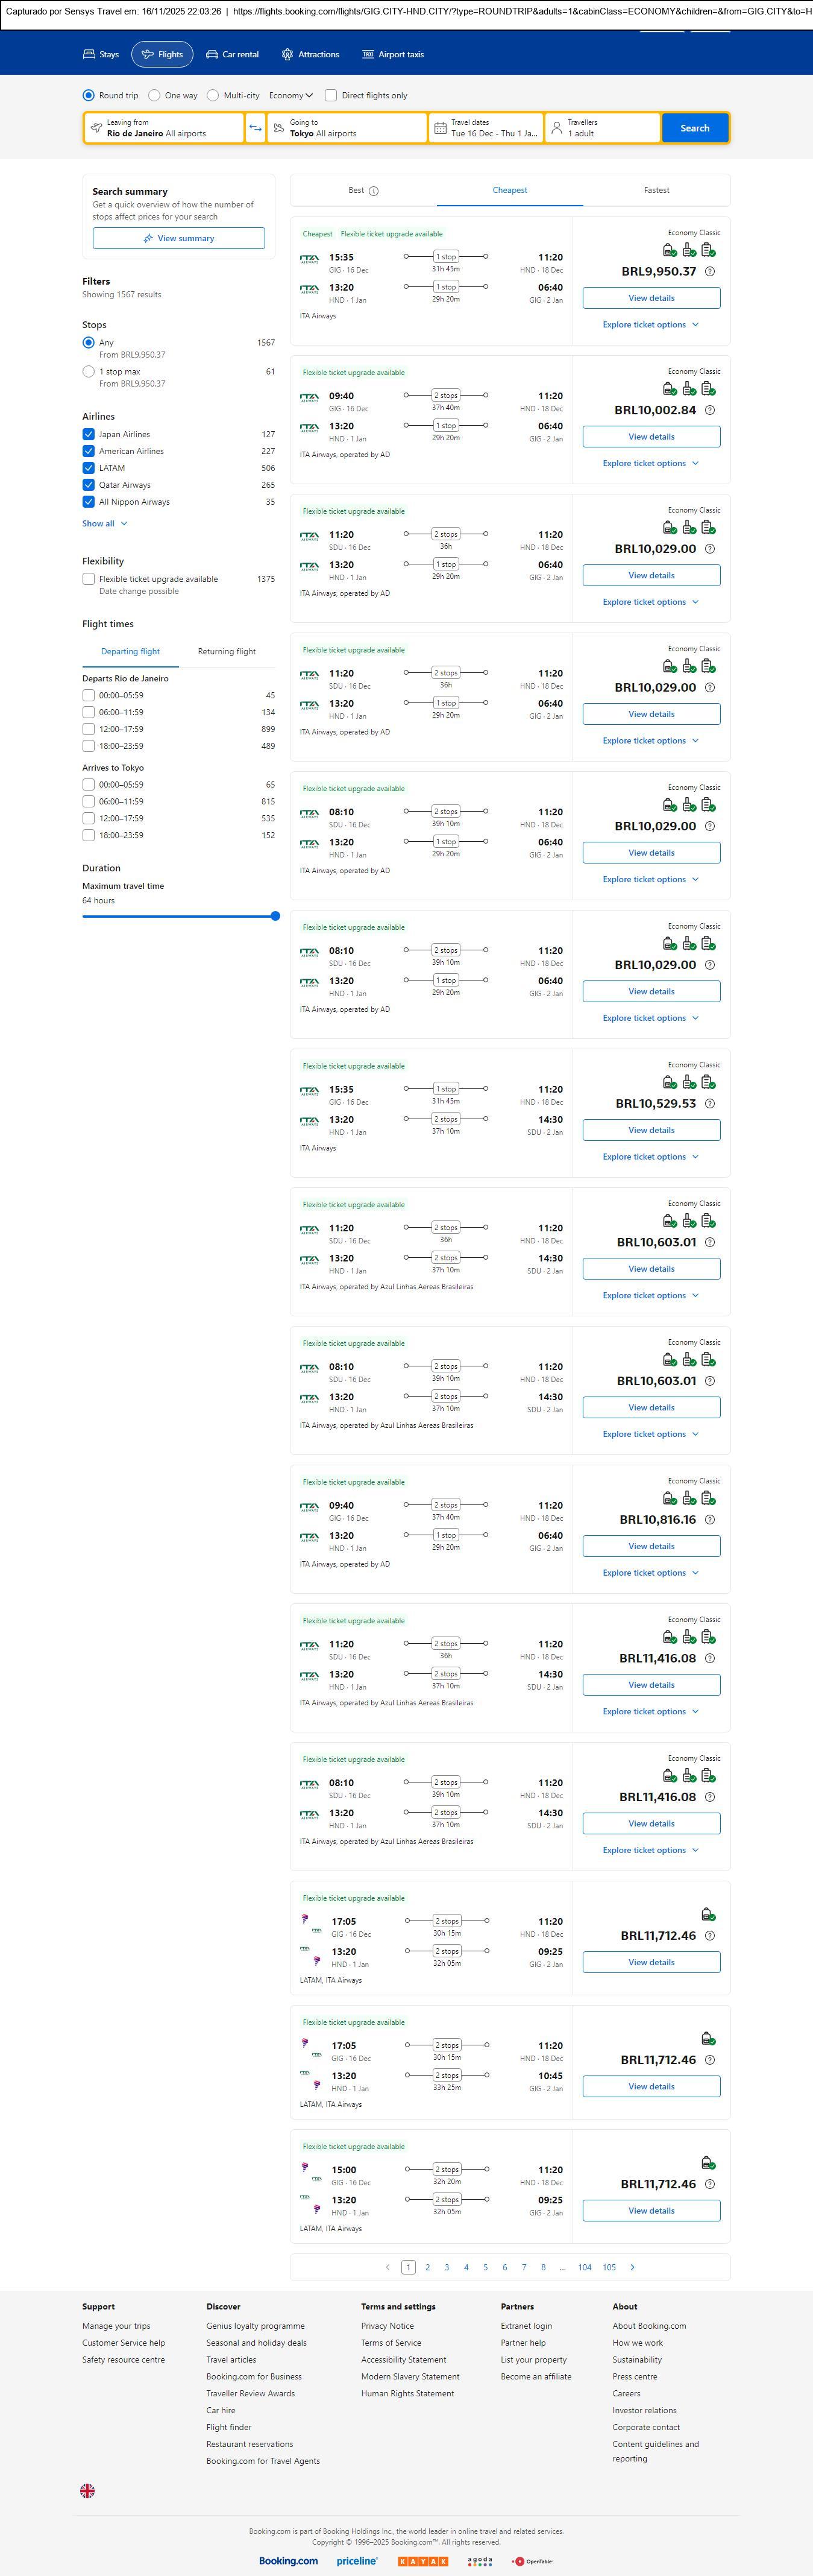Click the priceline logo in the footer
The image size is (813, 2576).
(357, 2561)
